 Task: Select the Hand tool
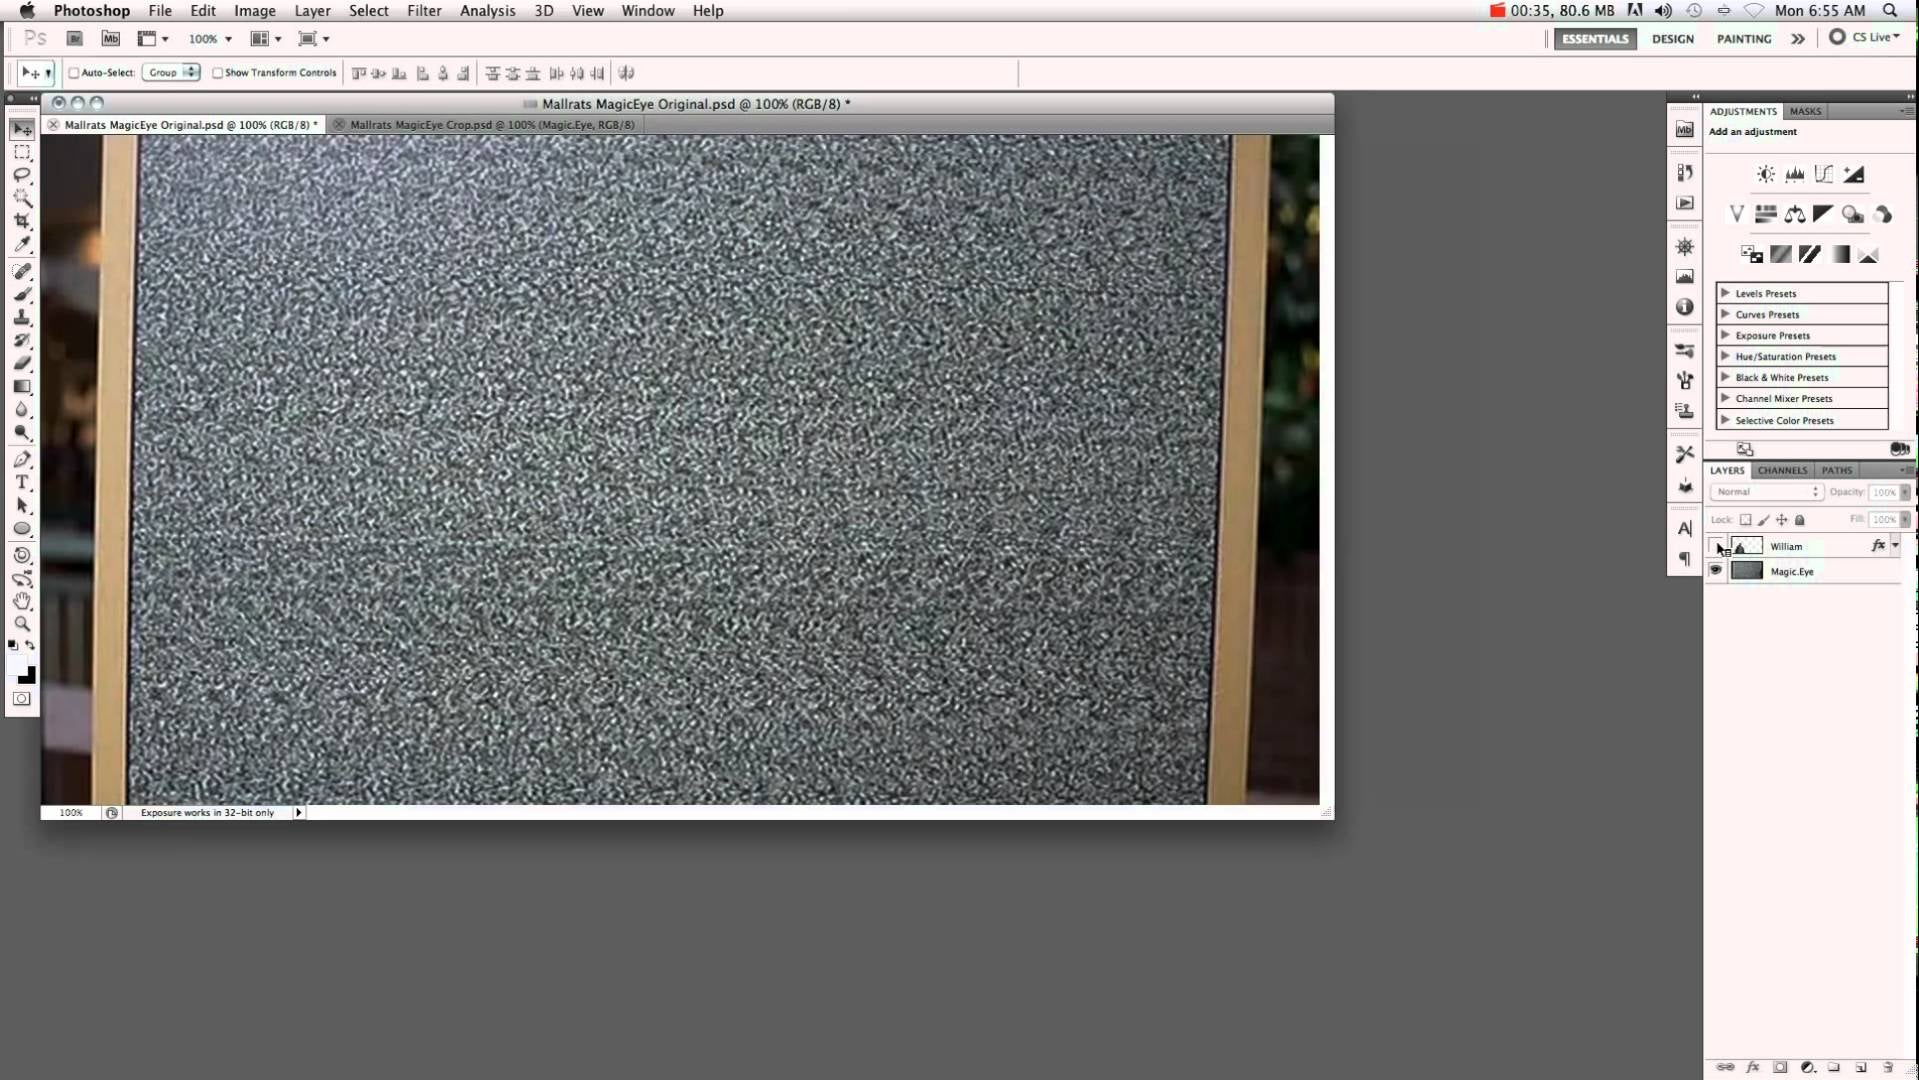click(22, 601)
